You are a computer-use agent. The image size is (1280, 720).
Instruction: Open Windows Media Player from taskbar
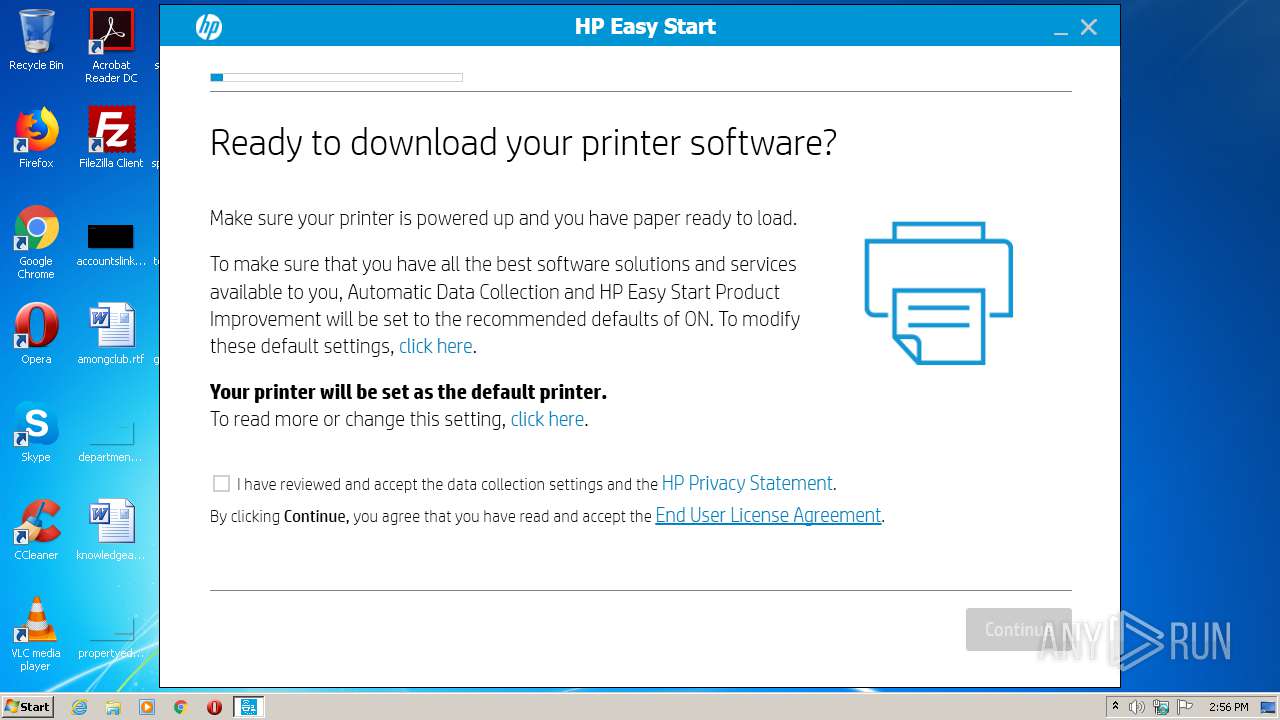(x=147, y=707)
